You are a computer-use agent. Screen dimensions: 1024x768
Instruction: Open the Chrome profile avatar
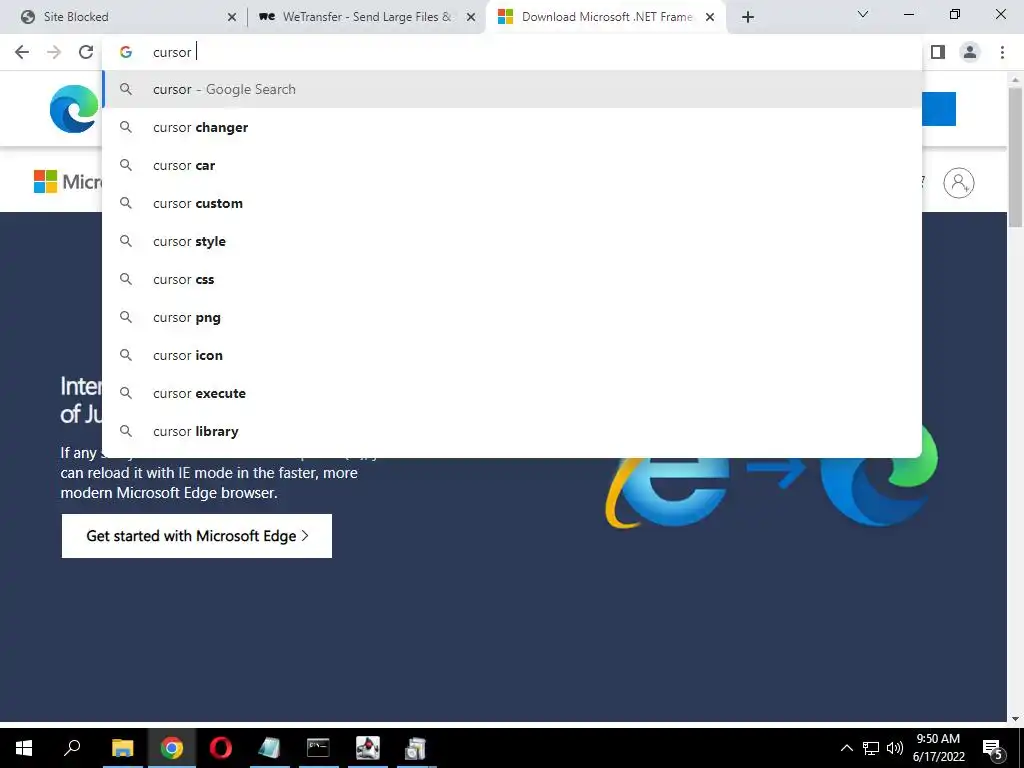(970, 52)
